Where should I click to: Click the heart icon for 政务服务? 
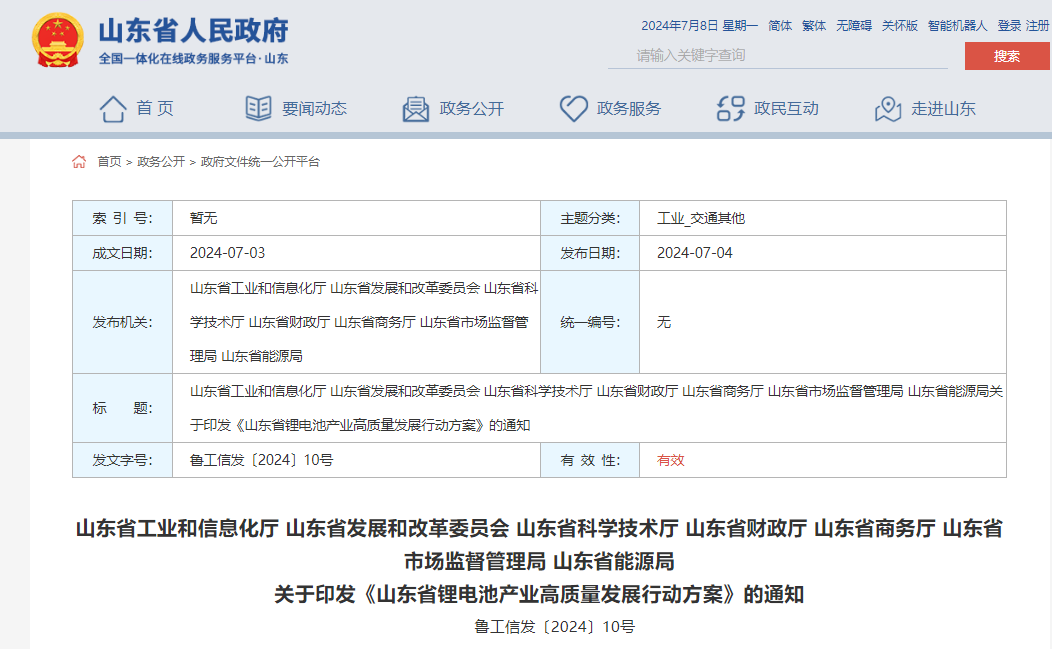coord(573,109)
